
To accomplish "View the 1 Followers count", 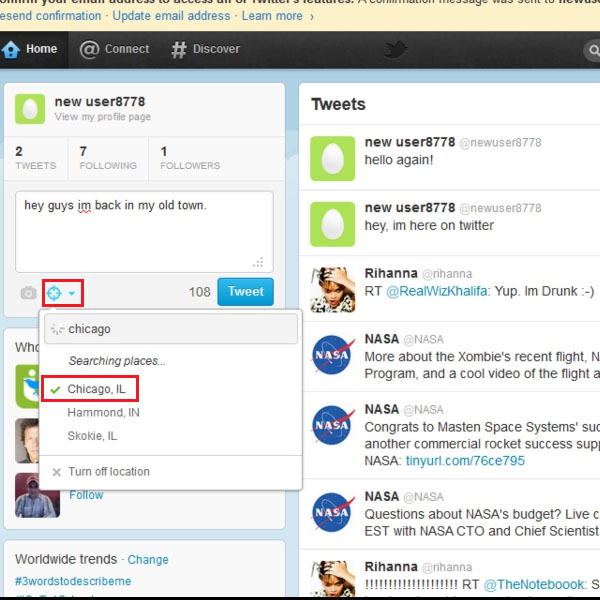I will pyautogui.click(x=190, y=158).
